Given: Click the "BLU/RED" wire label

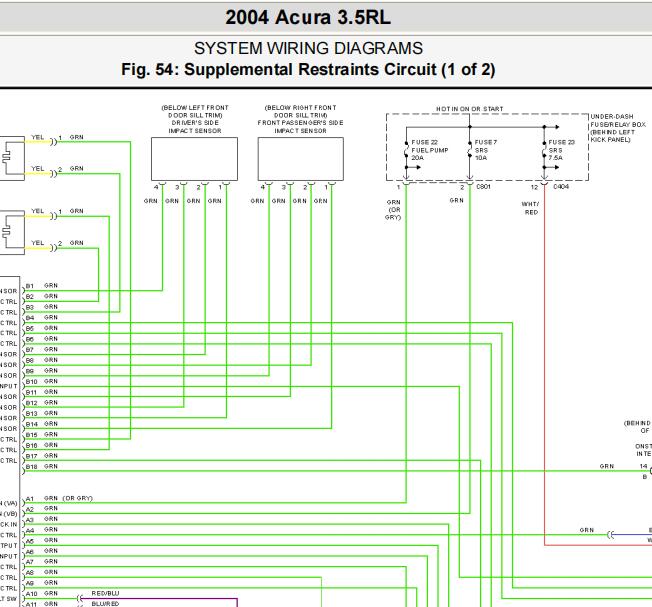Looking at the screenshot, I should (105, 604).
